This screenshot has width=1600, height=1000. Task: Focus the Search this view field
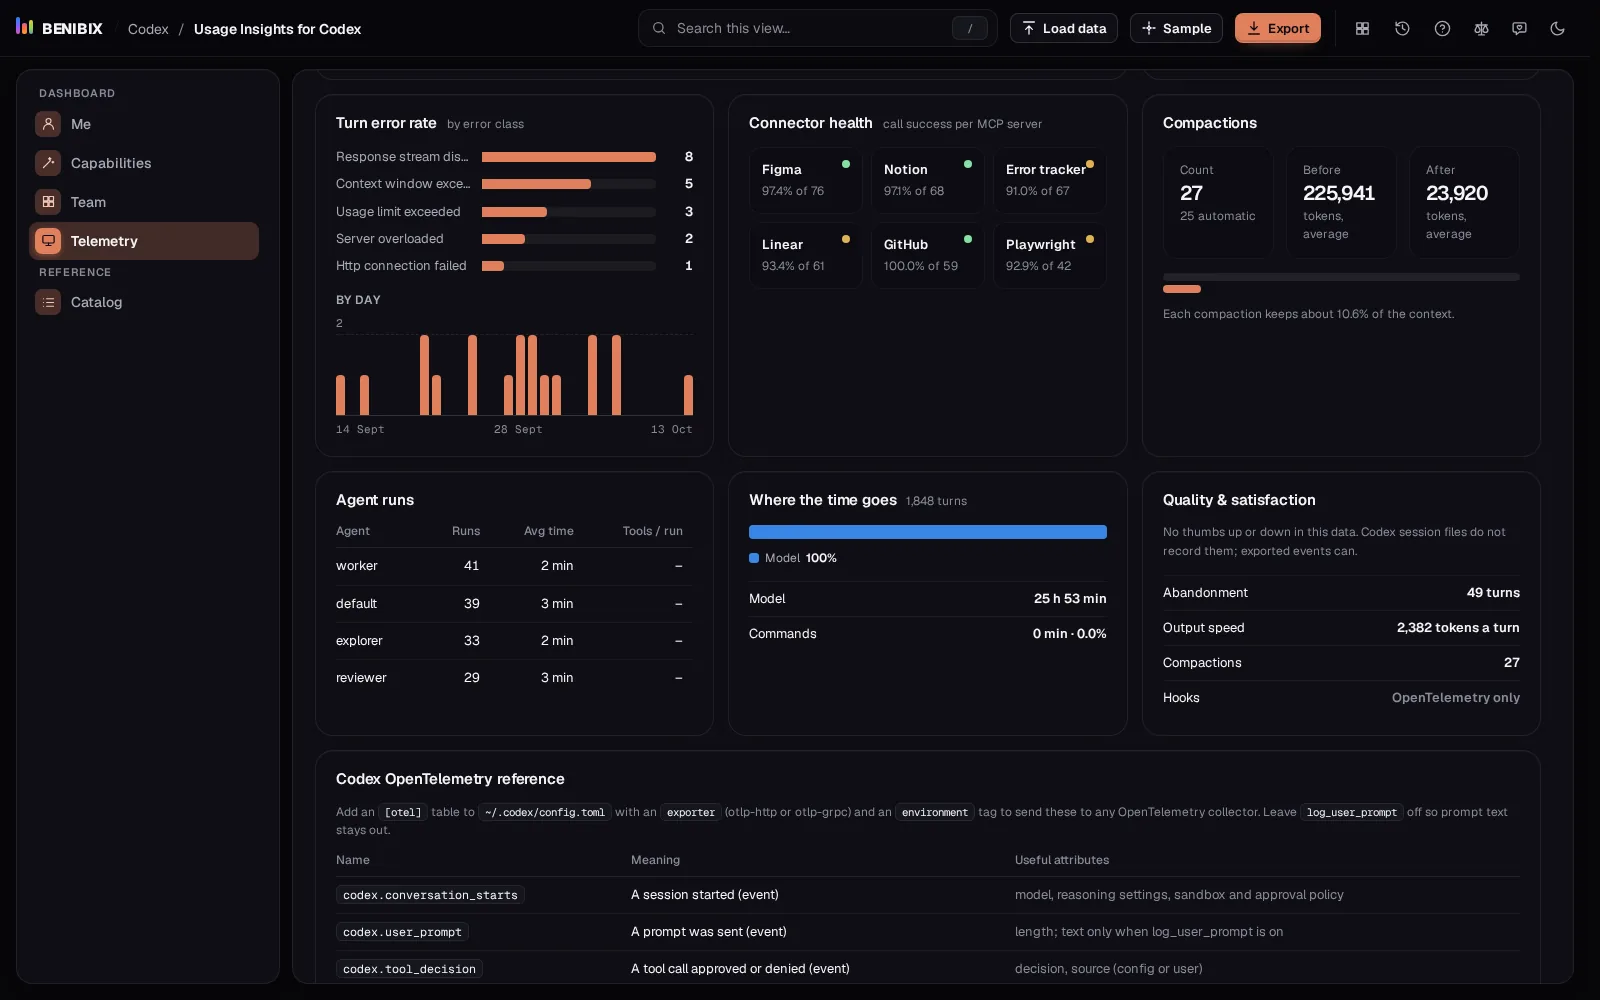[x=817, y=28]
